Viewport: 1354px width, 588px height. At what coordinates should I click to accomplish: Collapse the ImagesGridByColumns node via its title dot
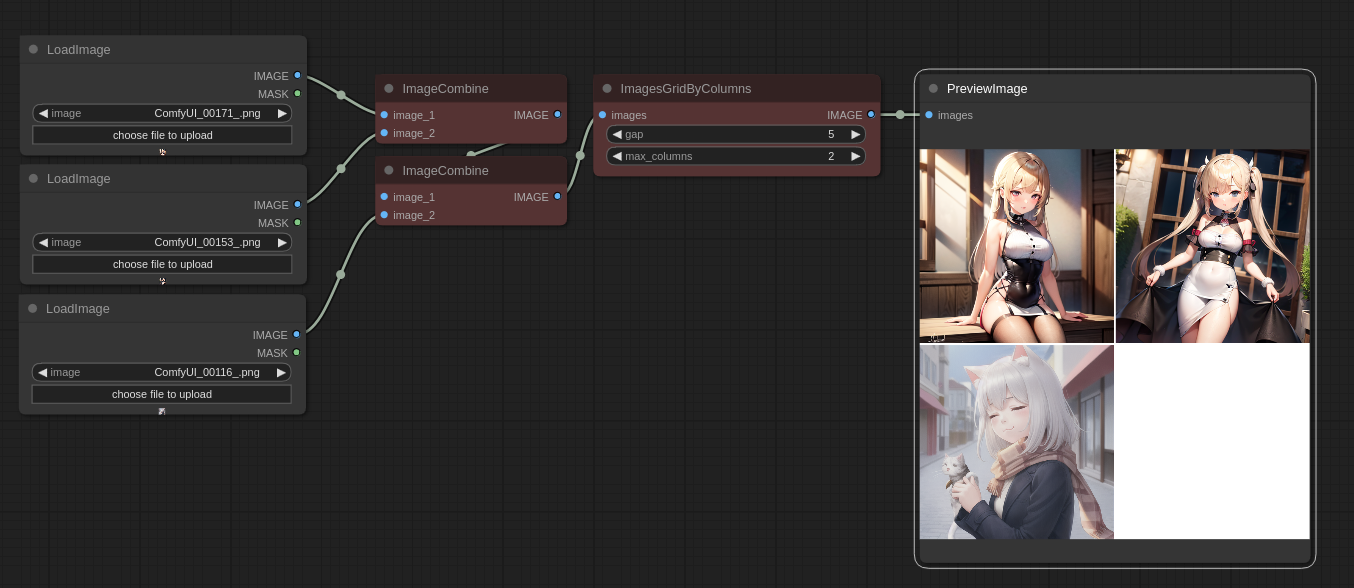[x=607, y=88]
